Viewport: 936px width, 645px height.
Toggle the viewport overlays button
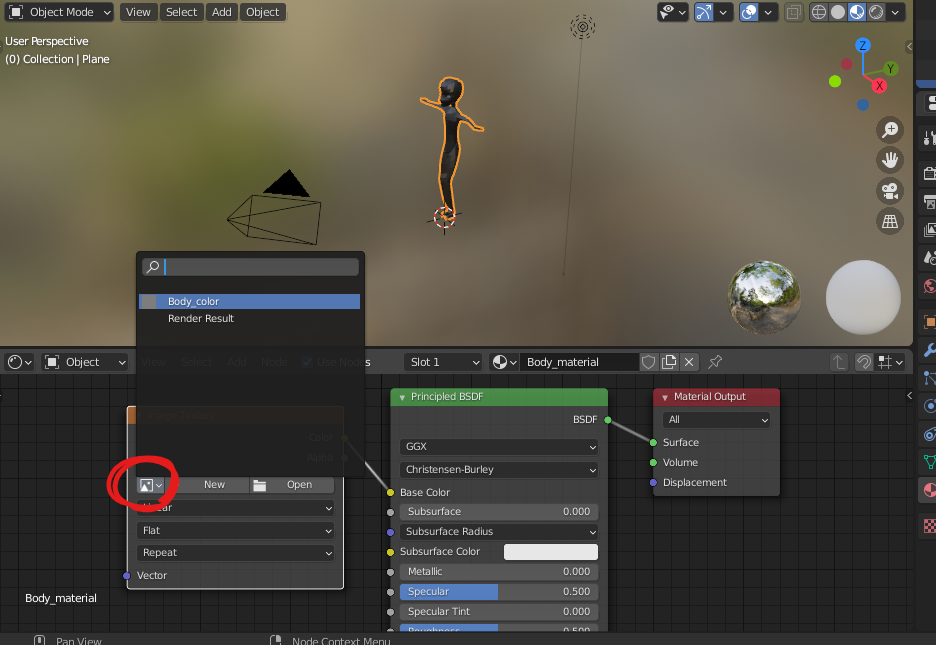coord(749,12)
